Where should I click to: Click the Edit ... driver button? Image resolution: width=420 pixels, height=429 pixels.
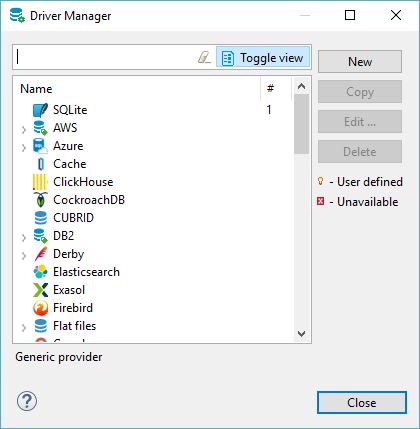coord(360,122)
